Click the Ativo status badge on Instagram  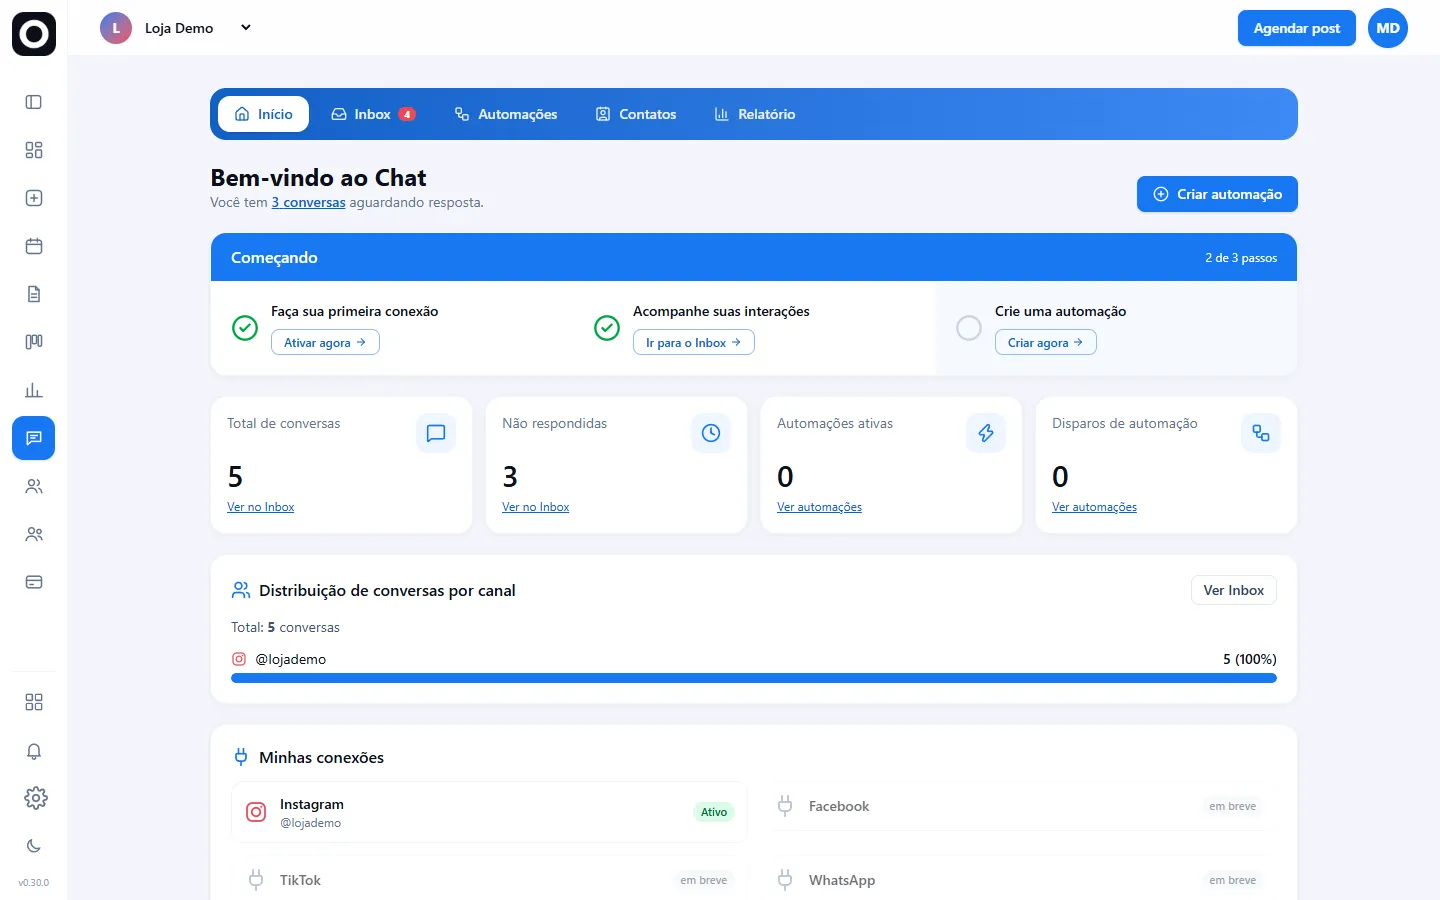[714, 812]
